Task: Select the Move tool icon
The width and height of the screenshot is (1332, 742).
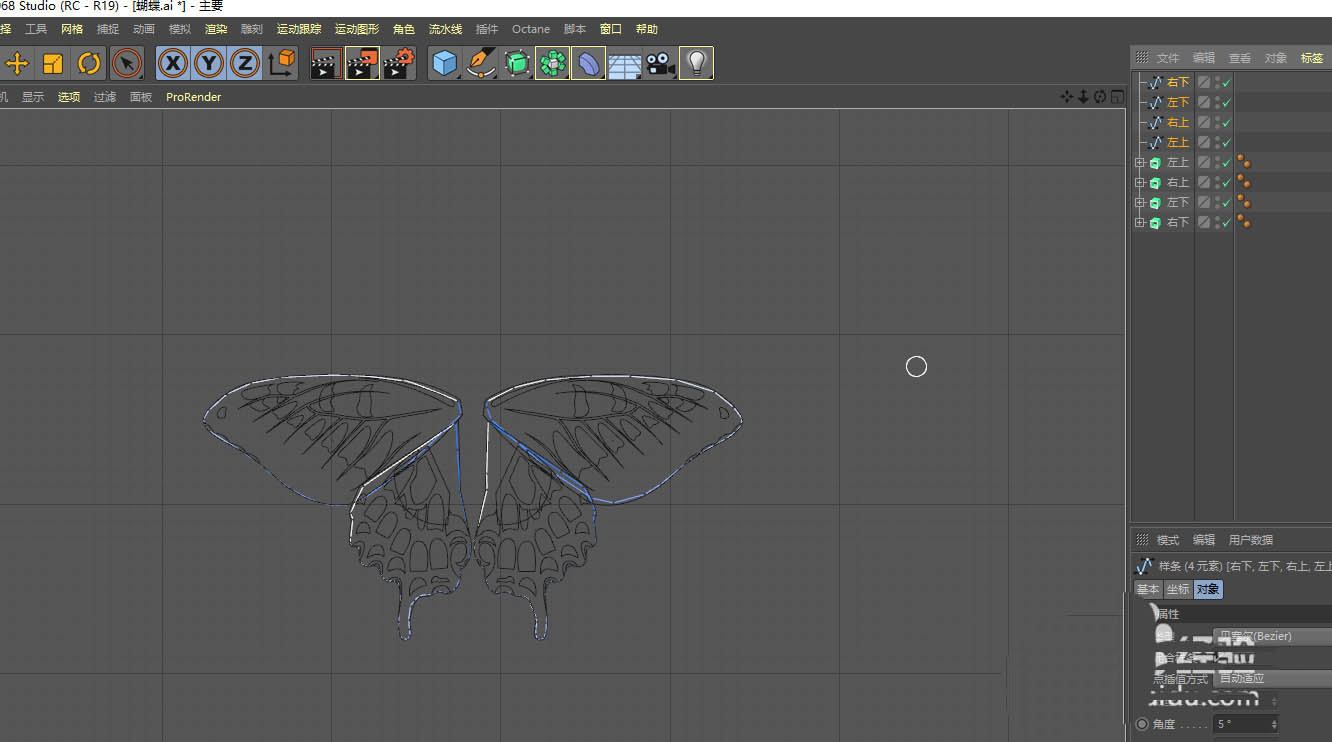Action: [x=17, y=64]
